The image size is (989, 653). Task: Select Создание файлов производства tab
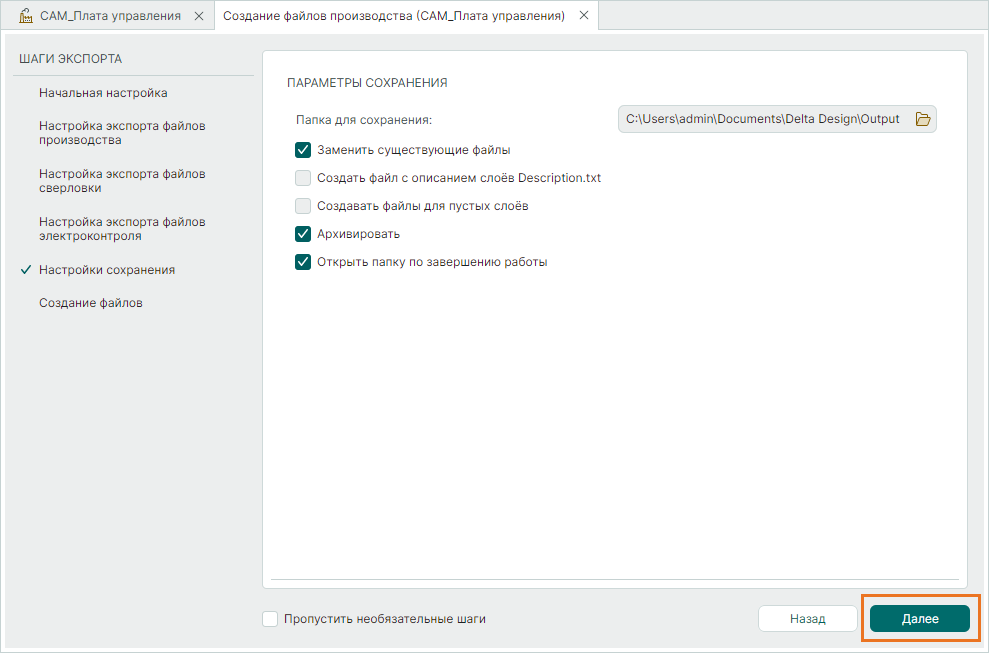click(x=393, y=16)
